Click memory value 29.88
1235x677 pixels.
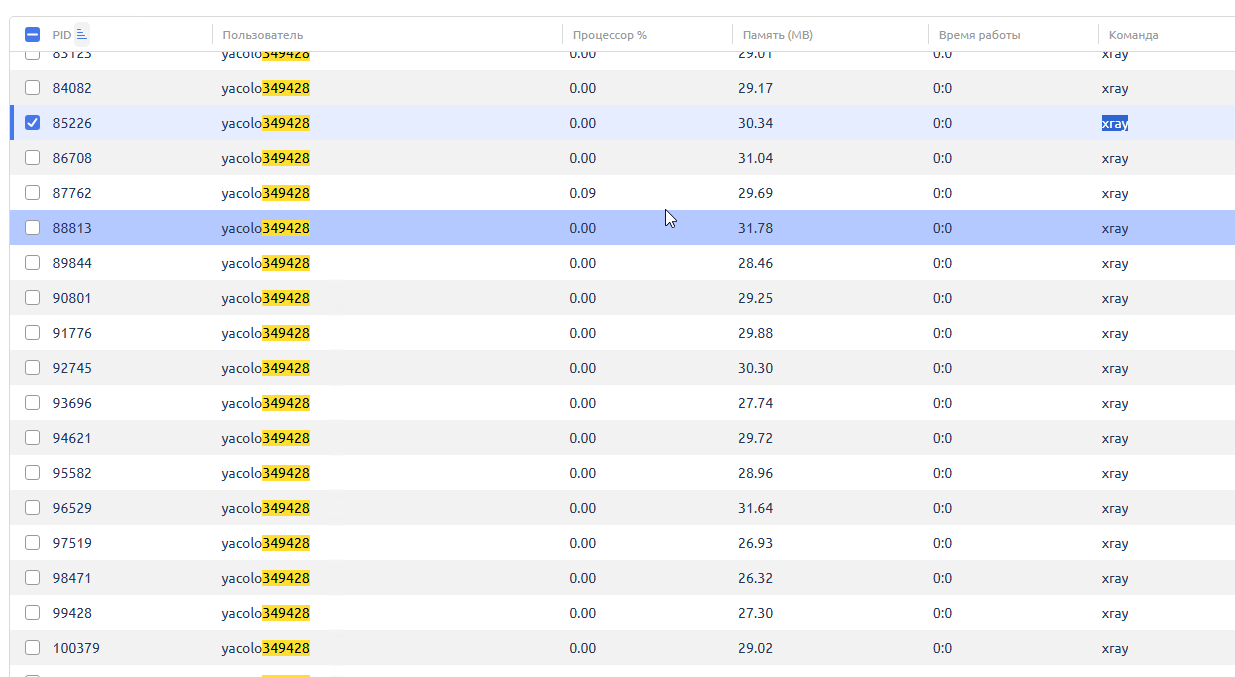(756, 333)
